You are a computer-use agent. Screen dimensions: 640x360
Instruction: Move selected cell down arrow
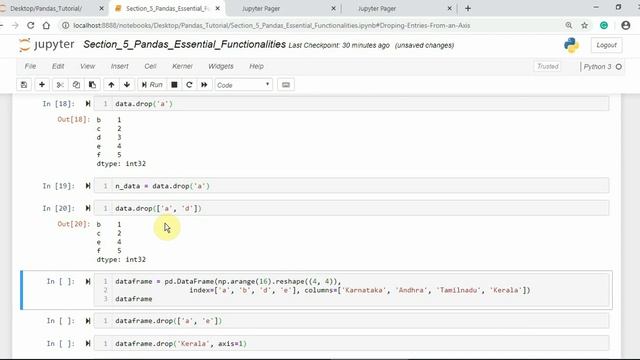[127, 85]
